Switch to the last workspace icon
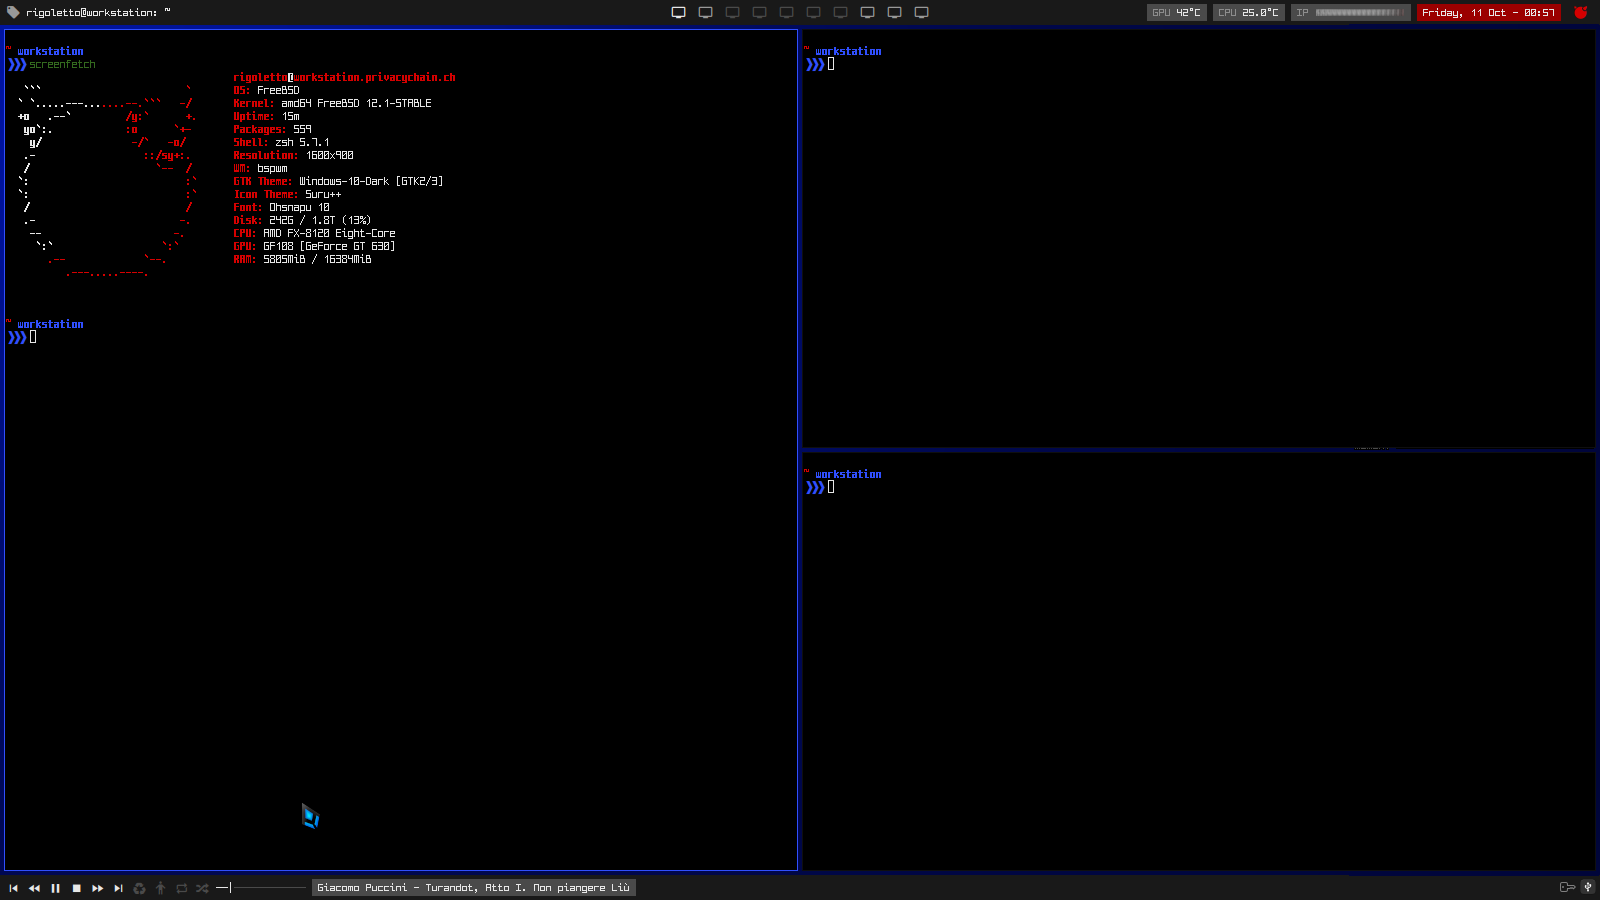Viewport: 1600px width, 900px height. point(921,13)
